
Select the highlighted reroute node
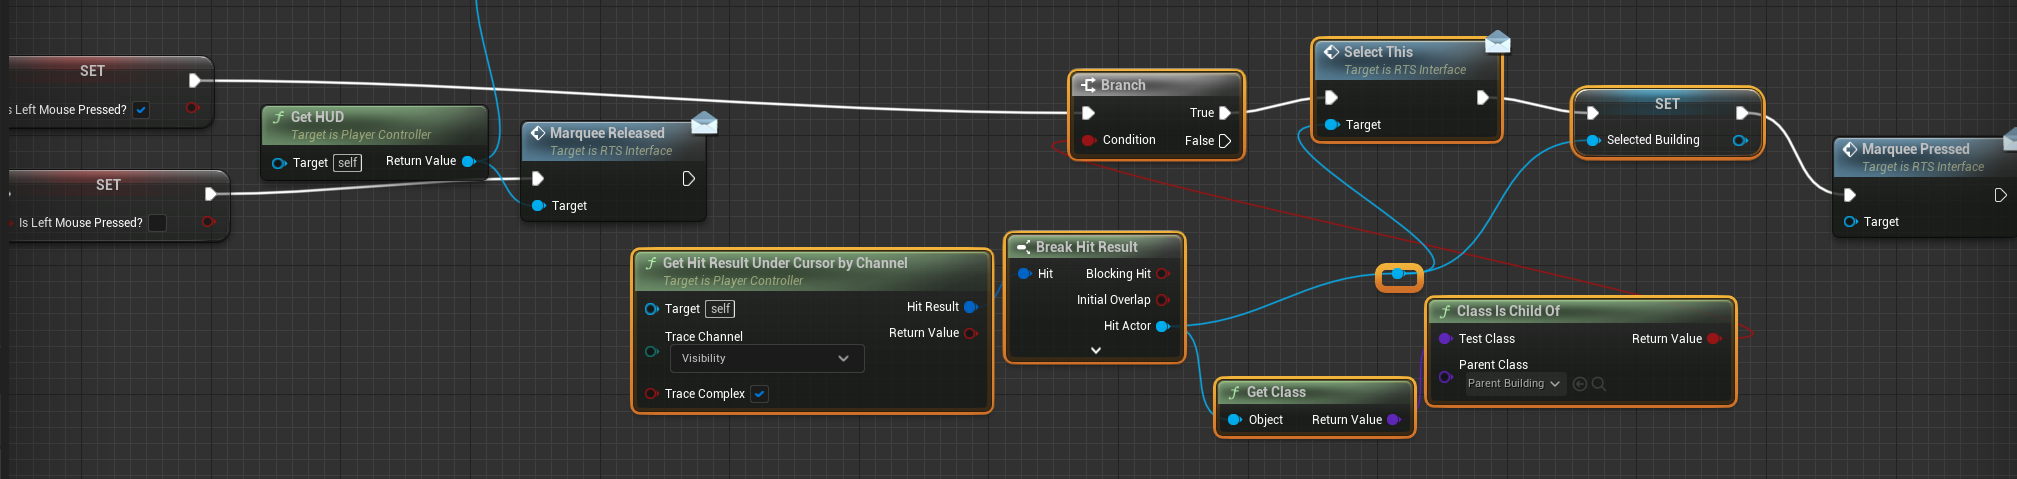1398,275
